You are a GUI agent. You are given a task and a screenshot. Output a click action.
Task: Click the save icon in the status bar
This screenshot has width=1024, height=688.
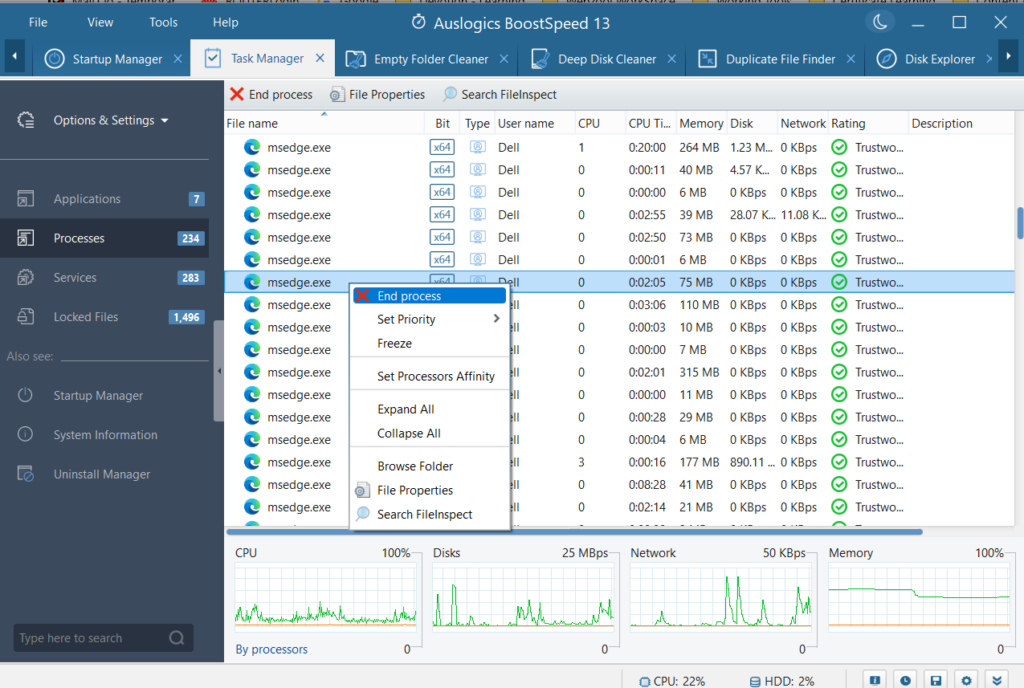[935, 679]
